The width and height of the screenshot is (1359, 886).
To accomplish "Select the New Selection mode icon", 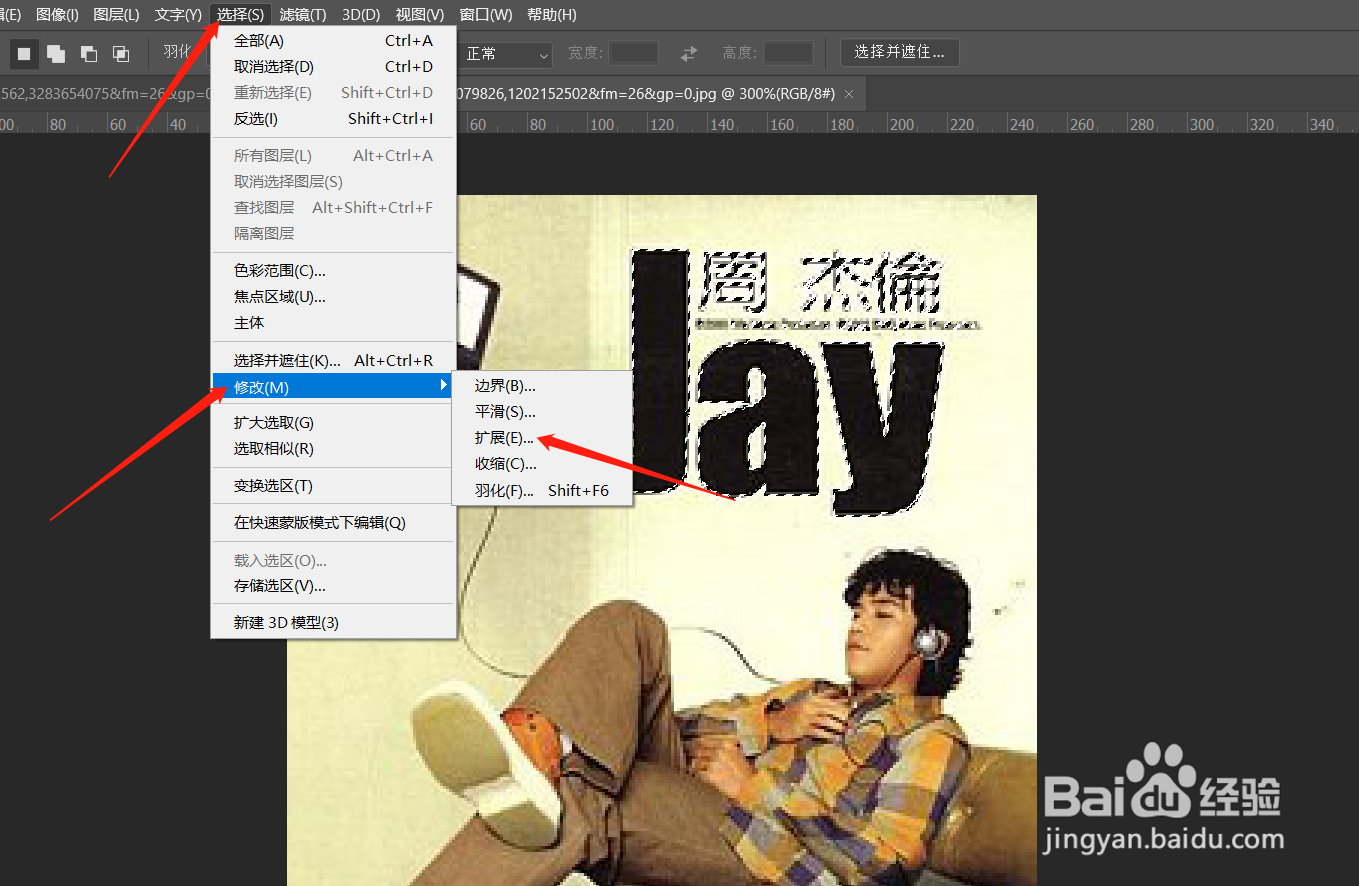I will coord(24,53).
